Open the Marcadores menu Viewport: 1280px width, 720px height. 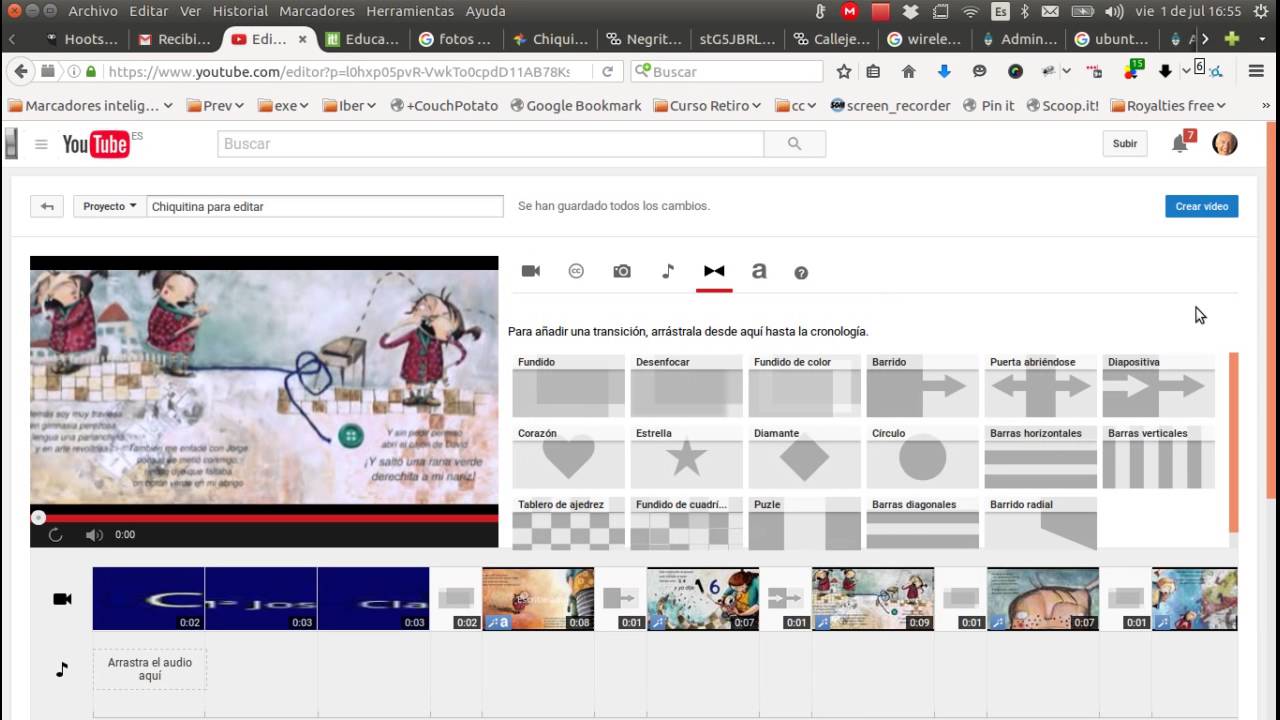tap(317, 11)
